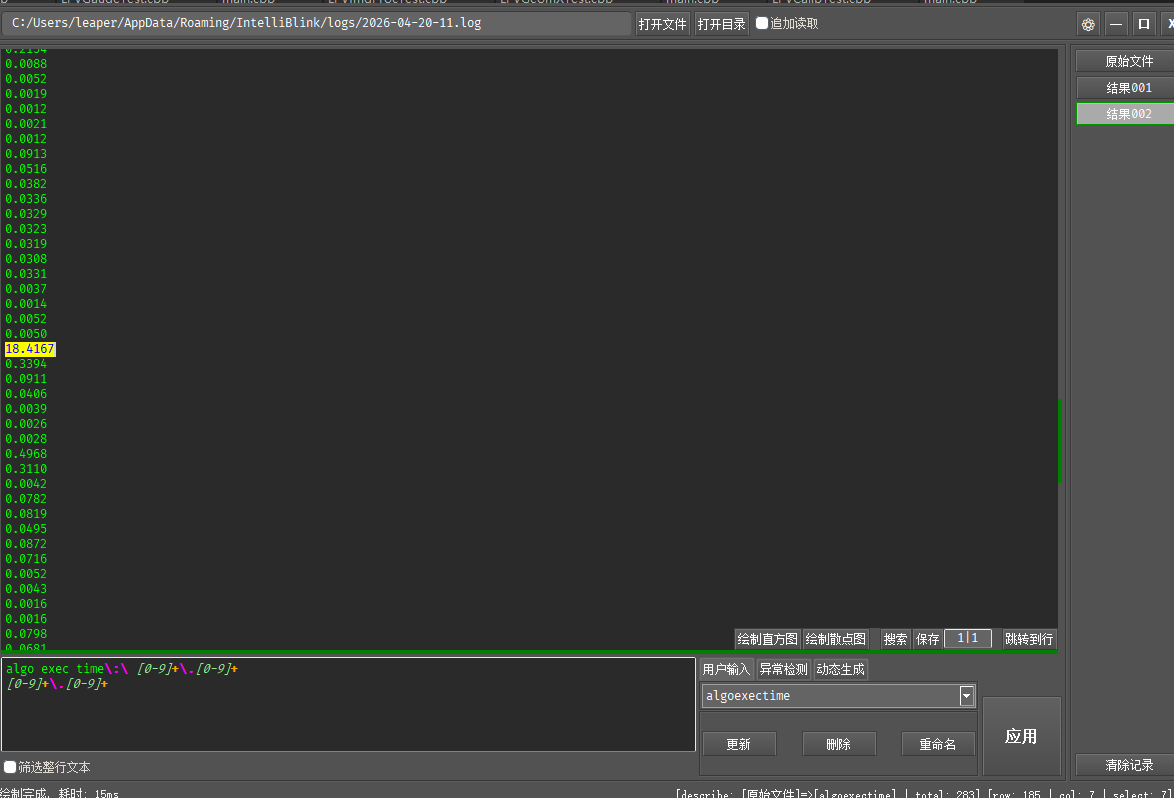Click the vertical scrollbar thumb of results
Screen dimensions: 1174x798
1060,442
